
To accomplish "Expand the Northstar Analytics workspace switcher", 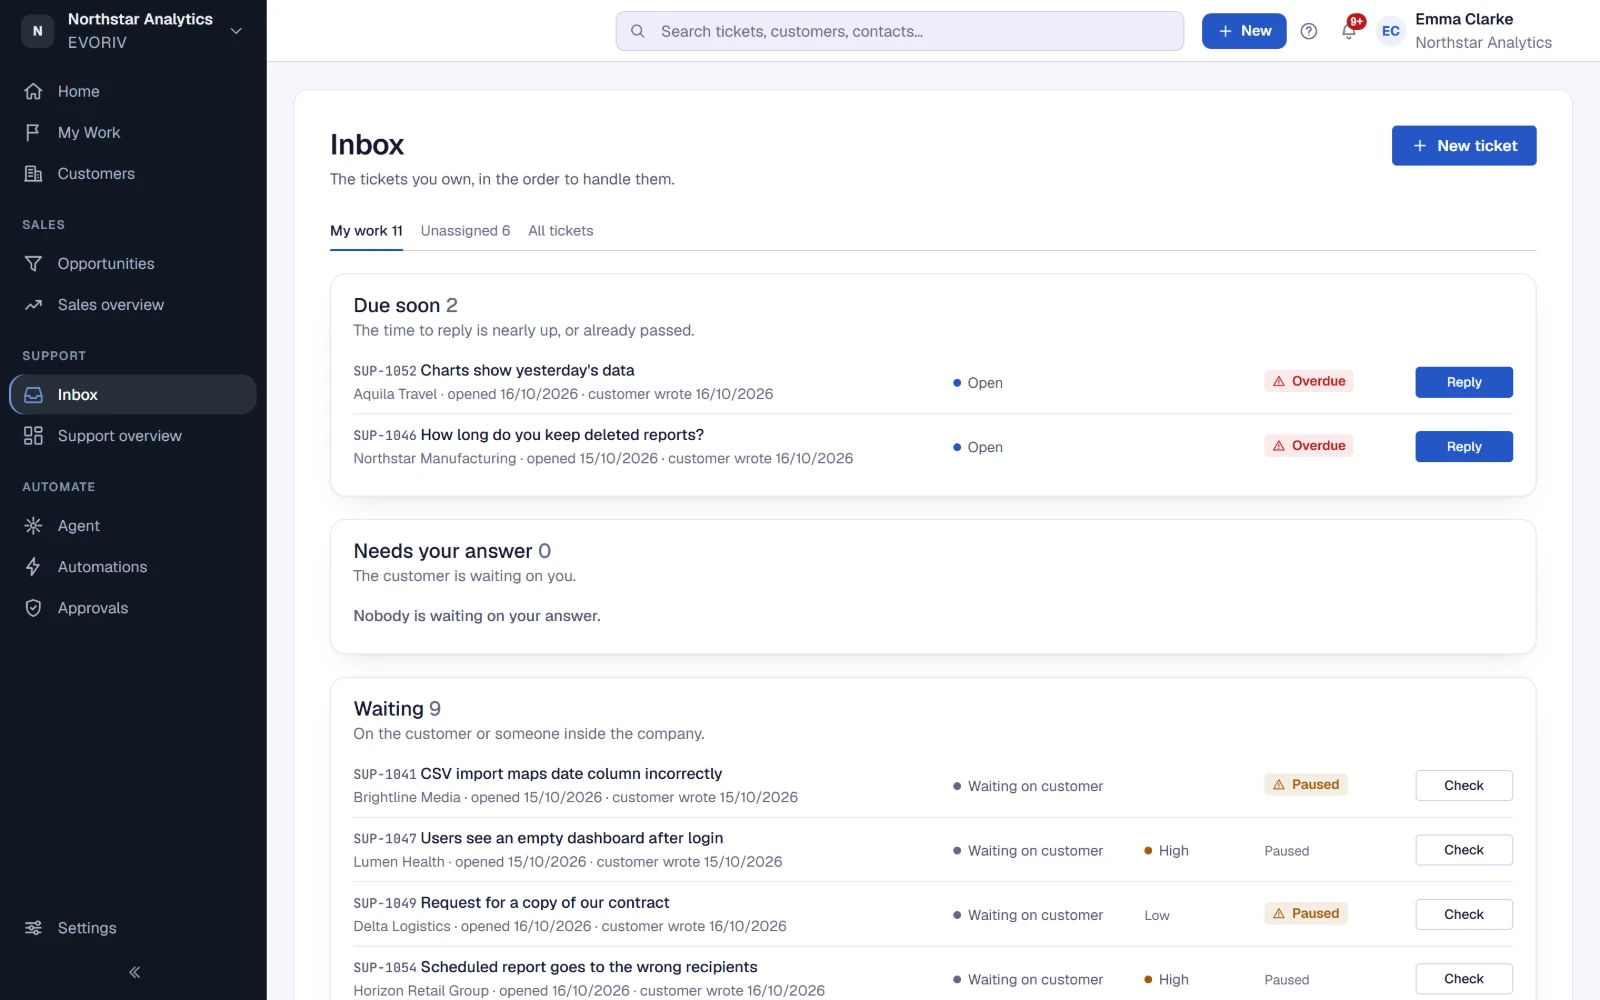I will 133,31.
